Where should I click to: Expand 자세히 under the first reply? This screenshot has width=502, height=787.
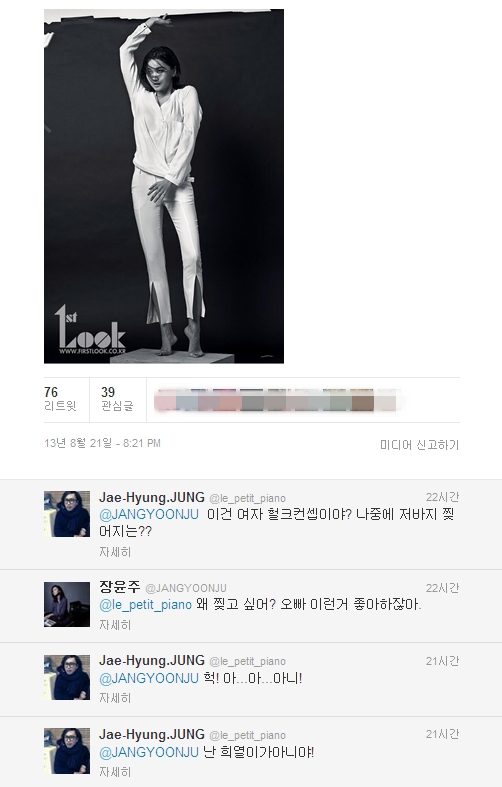pyautogui.click(x=115, y=552)
